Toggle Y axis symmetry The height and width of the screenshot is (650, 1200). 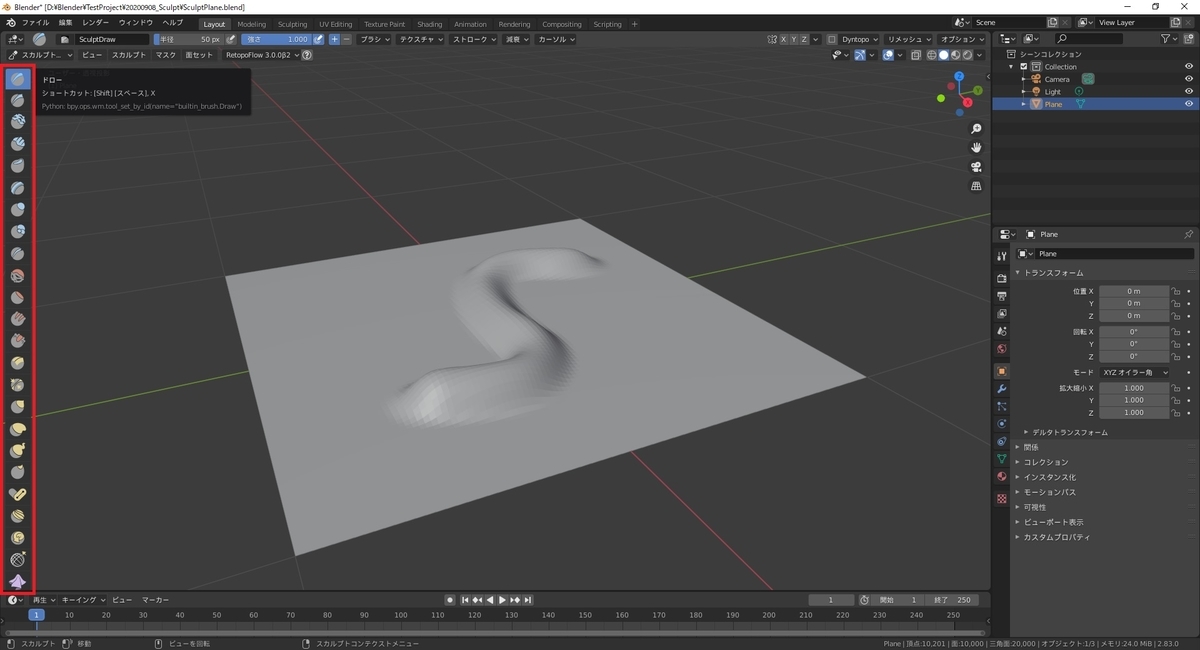point(796,39)
